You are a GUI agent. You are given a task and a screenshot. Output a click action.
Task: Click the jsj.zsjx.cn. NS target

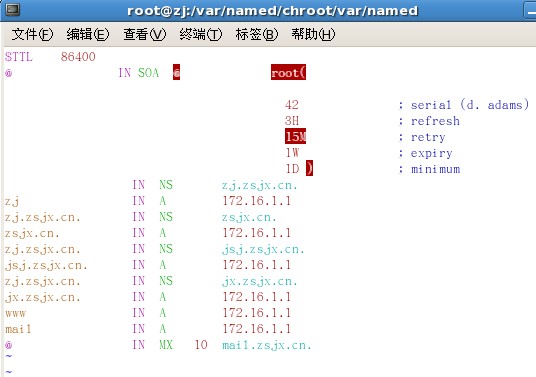pyautogui.click(x=263, y=250)
